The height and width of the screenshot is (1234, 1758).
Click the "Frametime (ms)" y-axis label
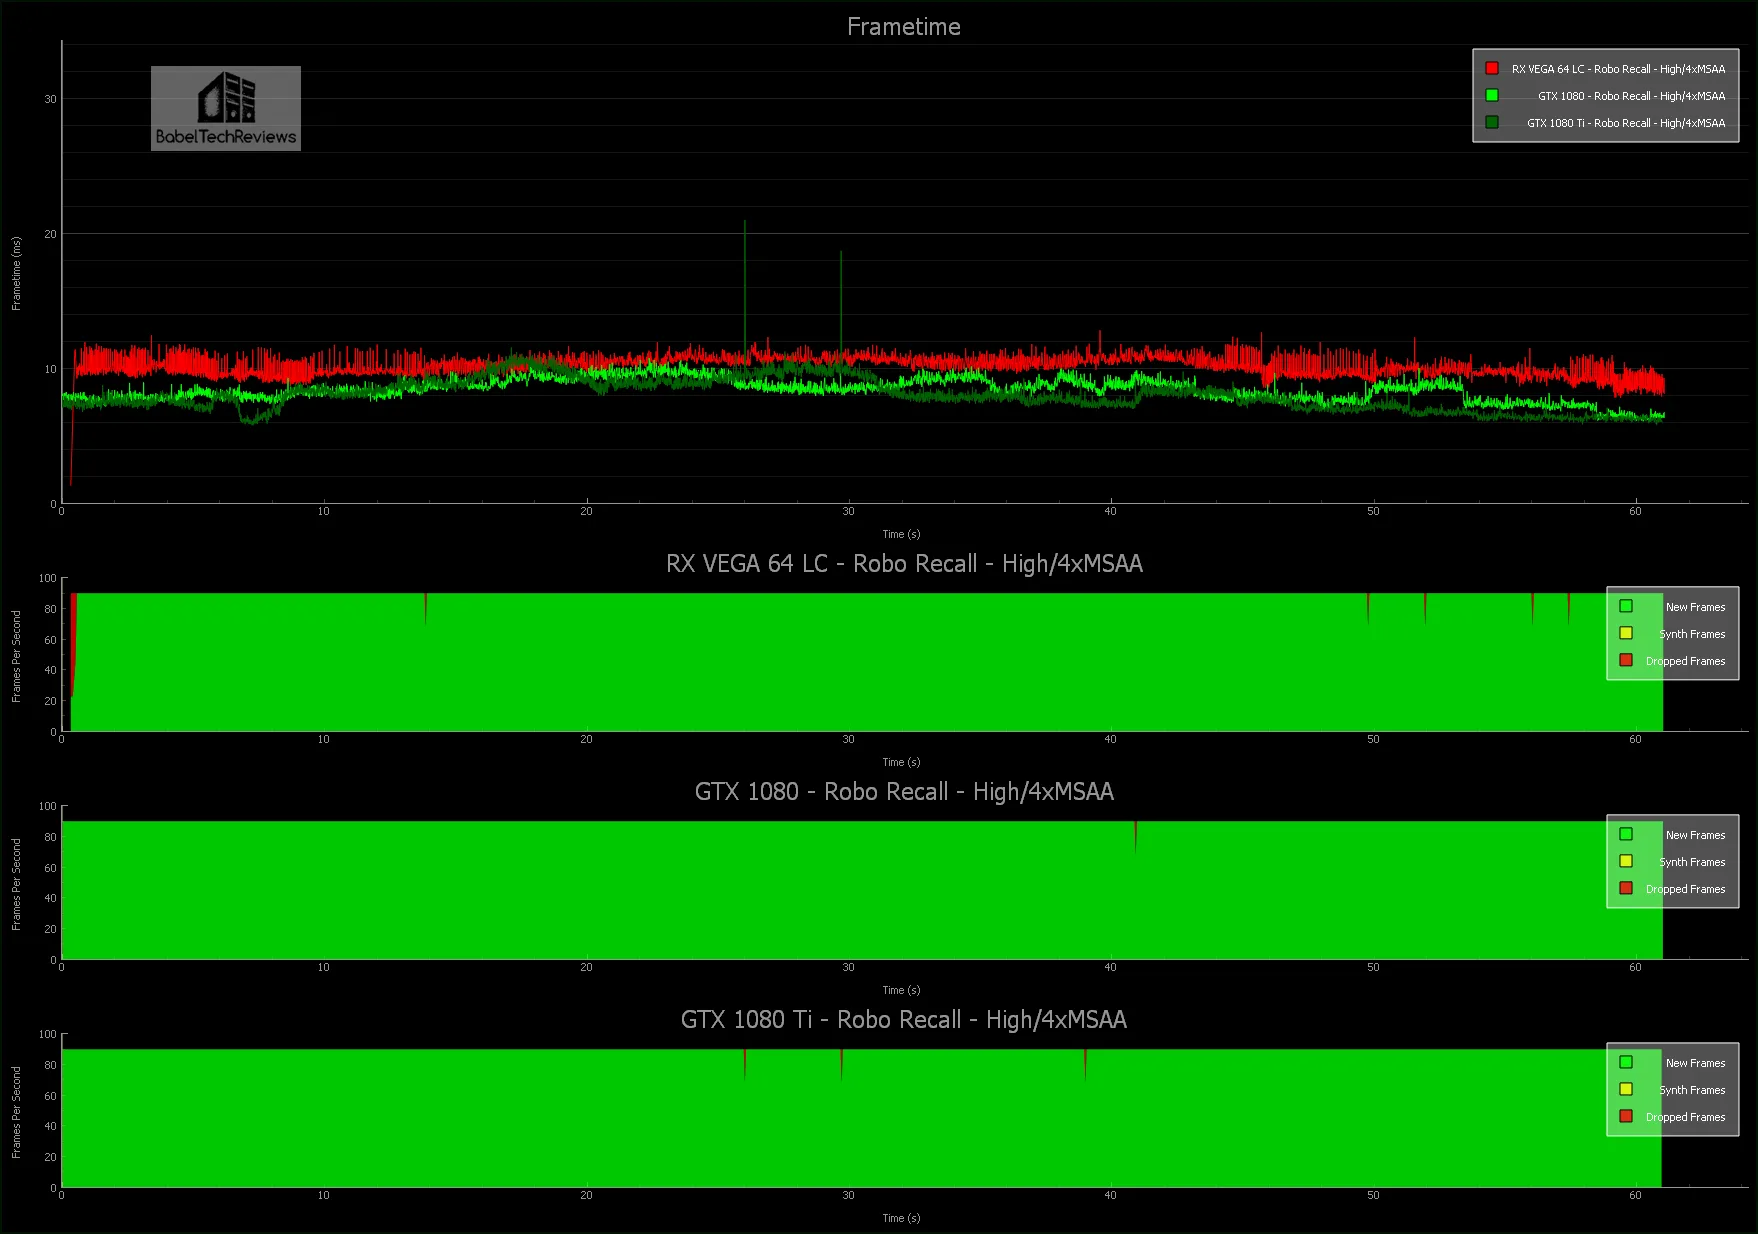(x=16, y=273)
